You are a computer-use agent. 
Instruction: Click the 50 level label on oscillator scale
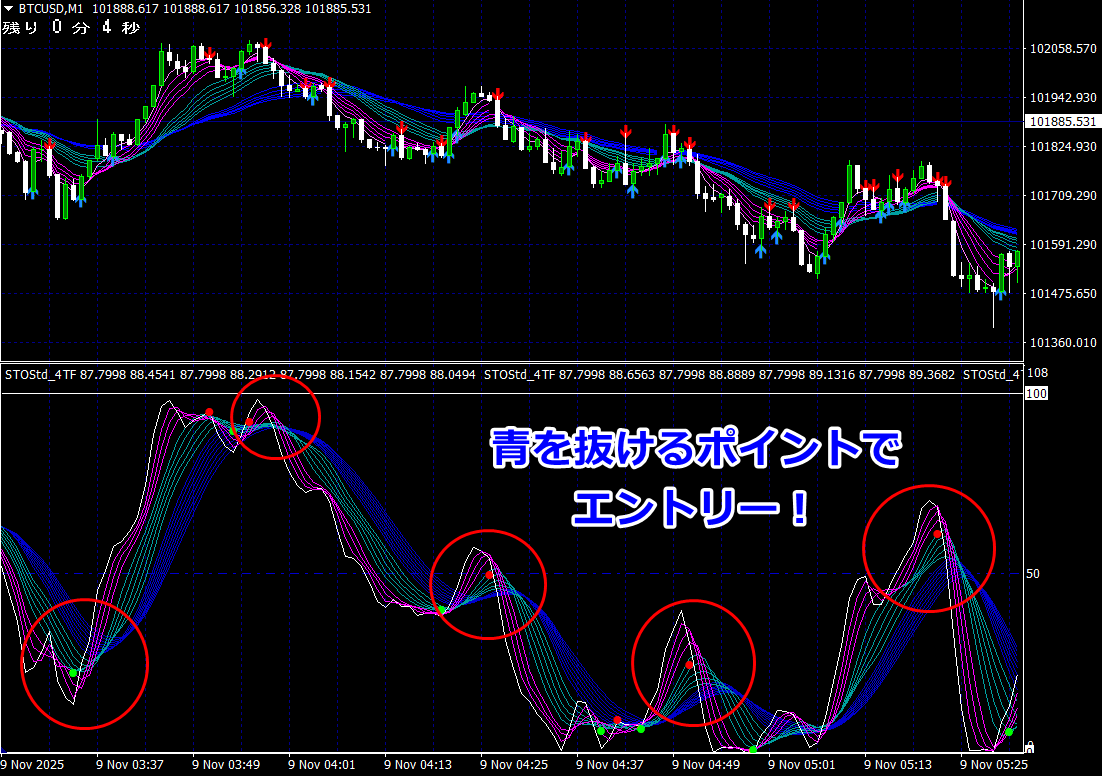coord(1034,574)
